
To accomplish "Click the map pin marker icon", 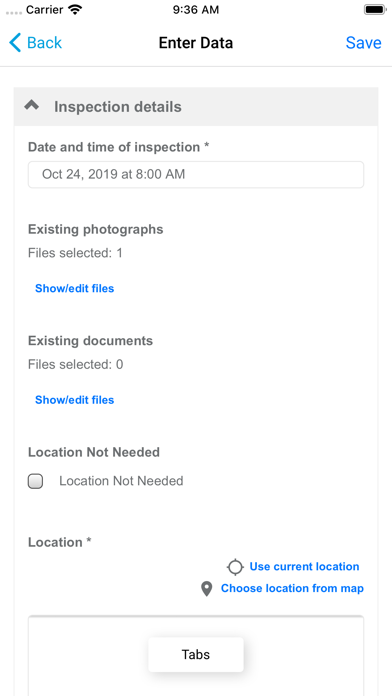I will [206, 589].
